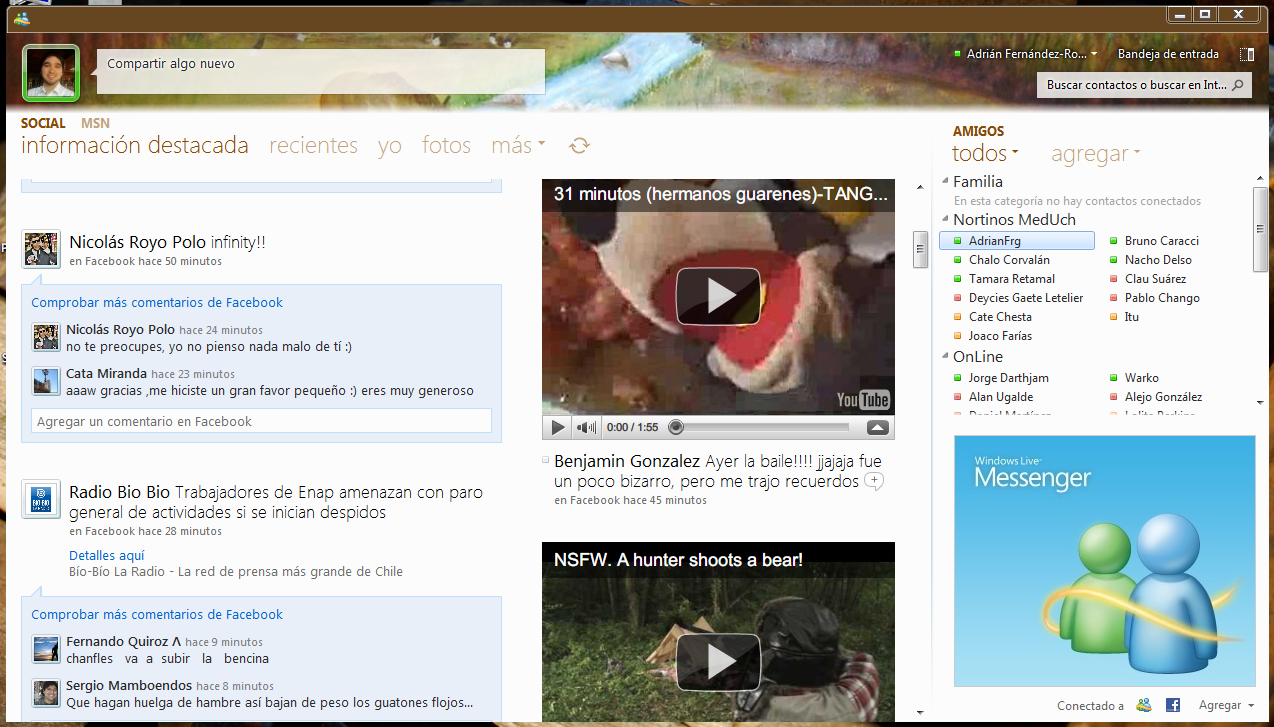Select contact Pablo Chango
Image resolution: width=1274 pixels, height=727 pixels.
click(x=1162, y=298)
